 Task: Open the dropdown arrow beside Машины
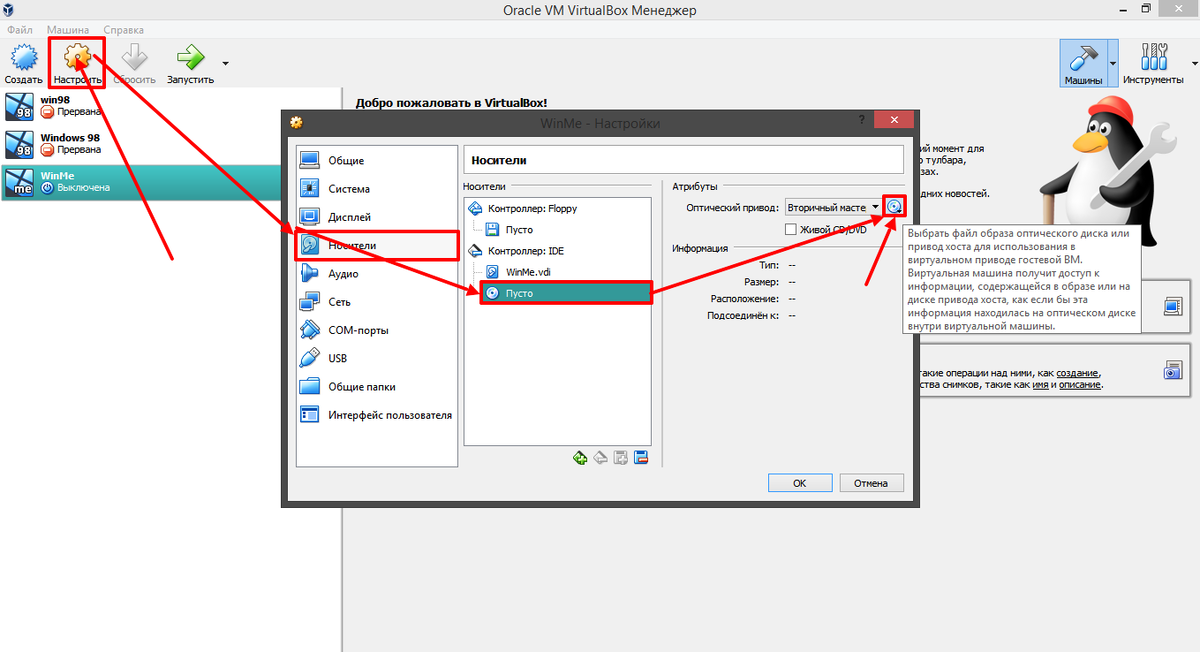pyautogui.click(x=1113, y=63)
